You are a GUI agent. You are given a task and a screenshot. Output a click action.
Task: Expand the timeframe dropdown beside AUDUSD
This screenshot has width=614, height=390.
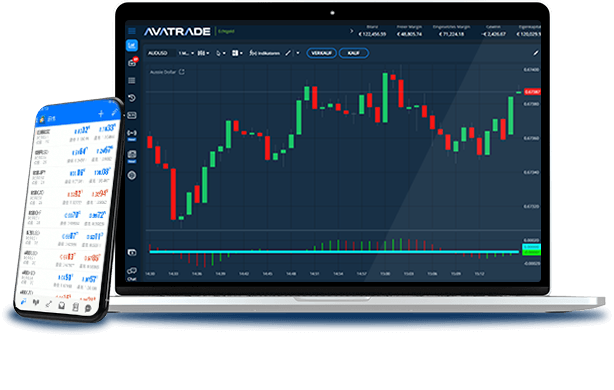(186, 53)
